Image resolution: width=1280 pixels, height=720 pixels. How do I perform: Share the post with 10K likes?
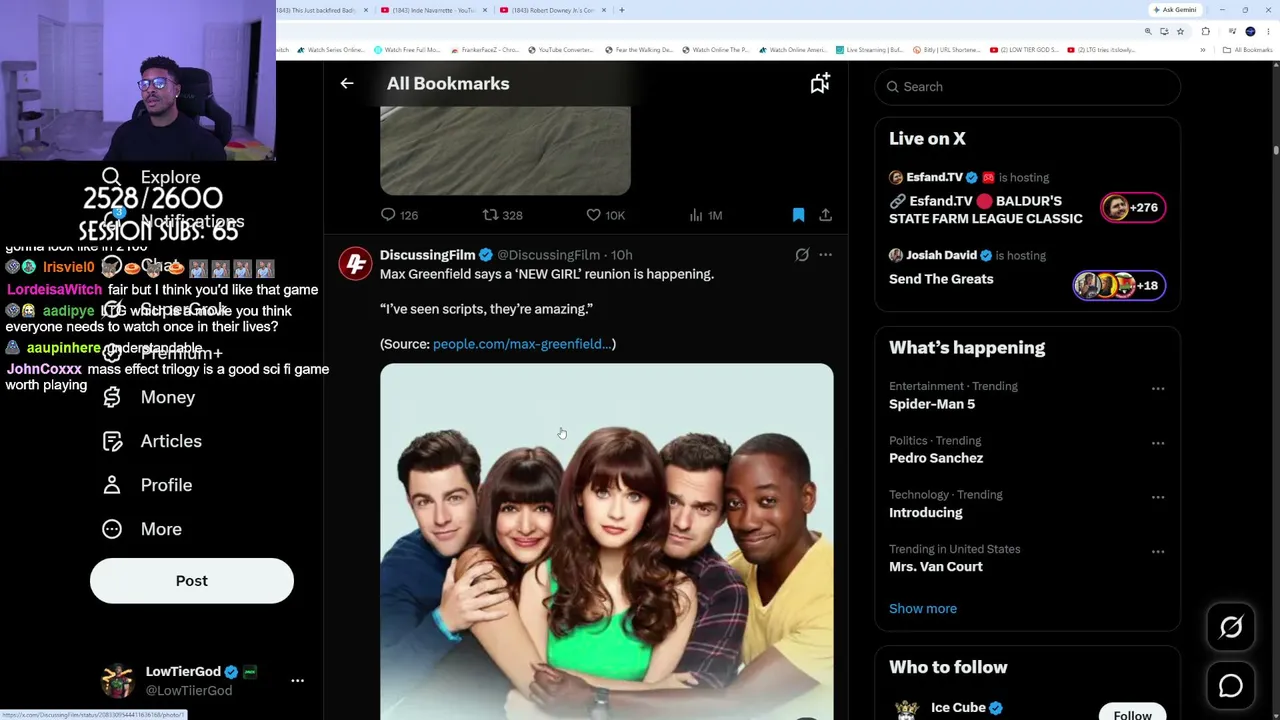pos(825,215)
